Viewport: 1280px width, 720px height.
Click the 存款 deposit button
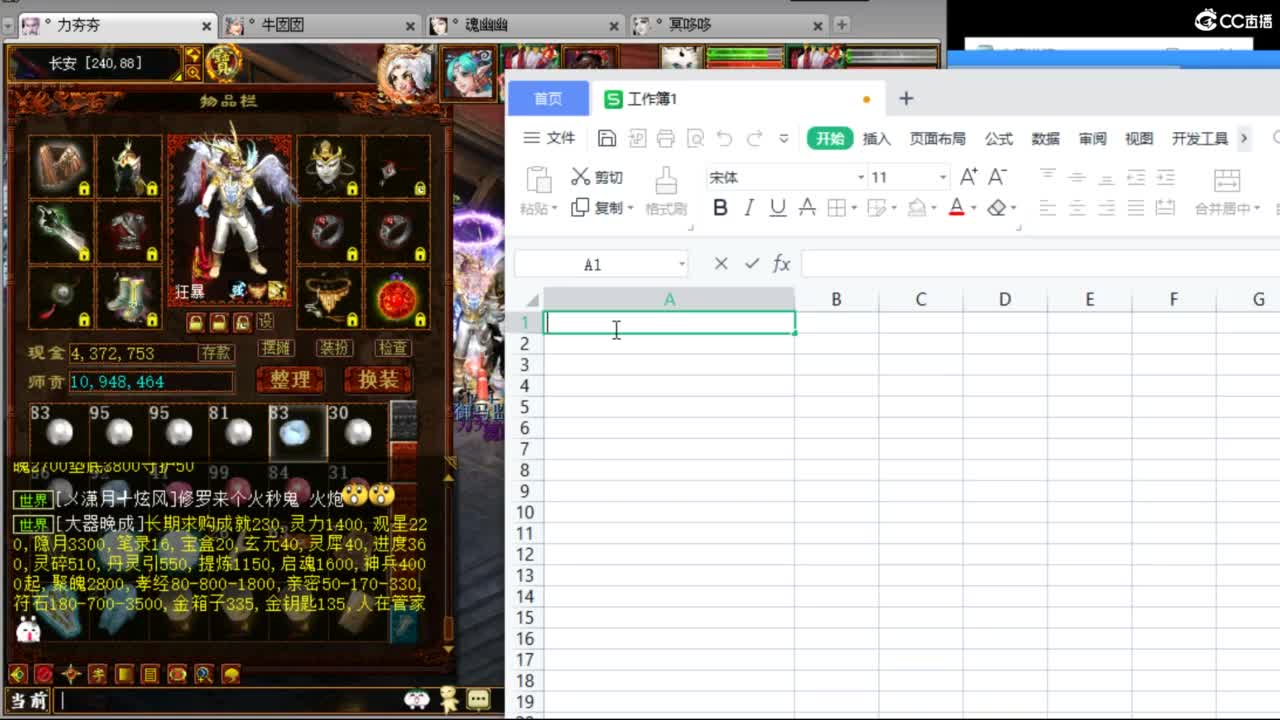tap(216, 352)
